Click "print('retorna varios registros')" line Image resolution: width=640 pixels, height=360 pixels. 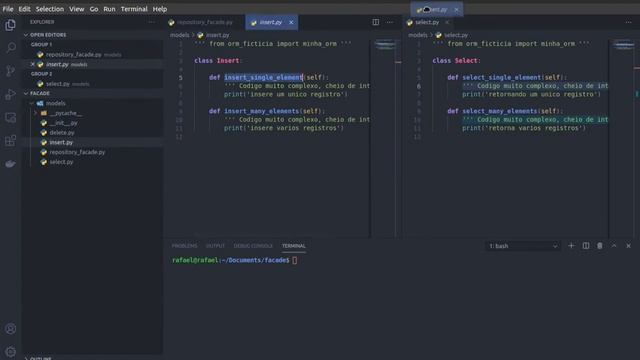click(x=524, y=128)
